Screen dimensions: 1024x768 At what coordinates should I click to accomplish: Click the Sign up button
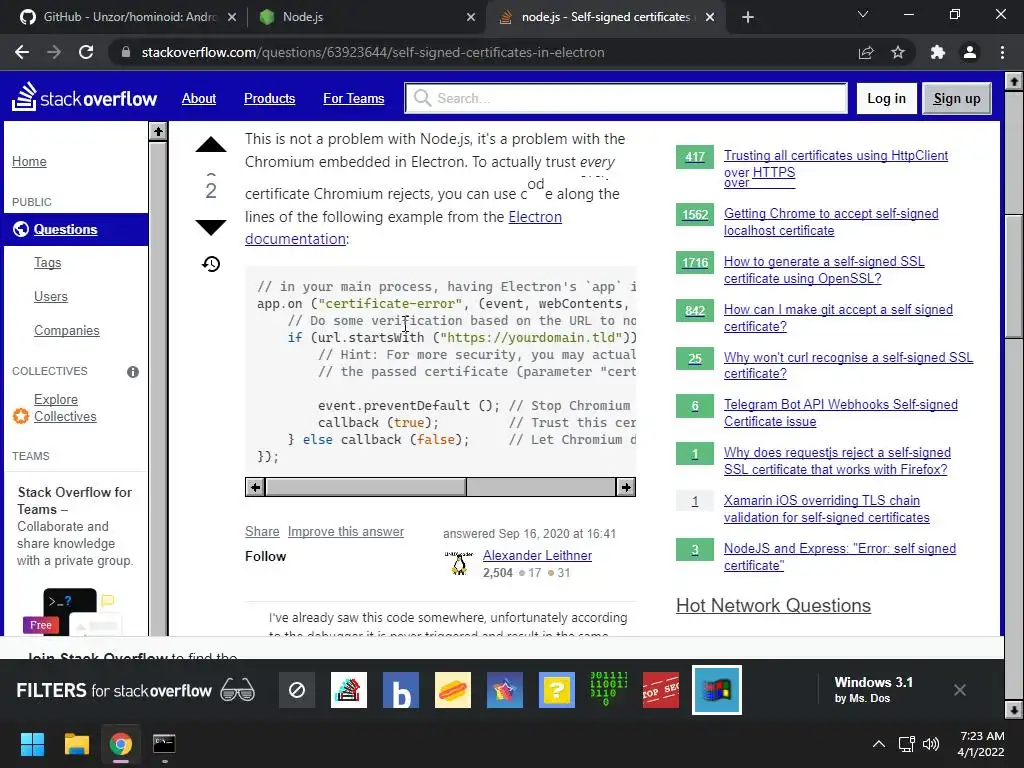click(957, 99)
